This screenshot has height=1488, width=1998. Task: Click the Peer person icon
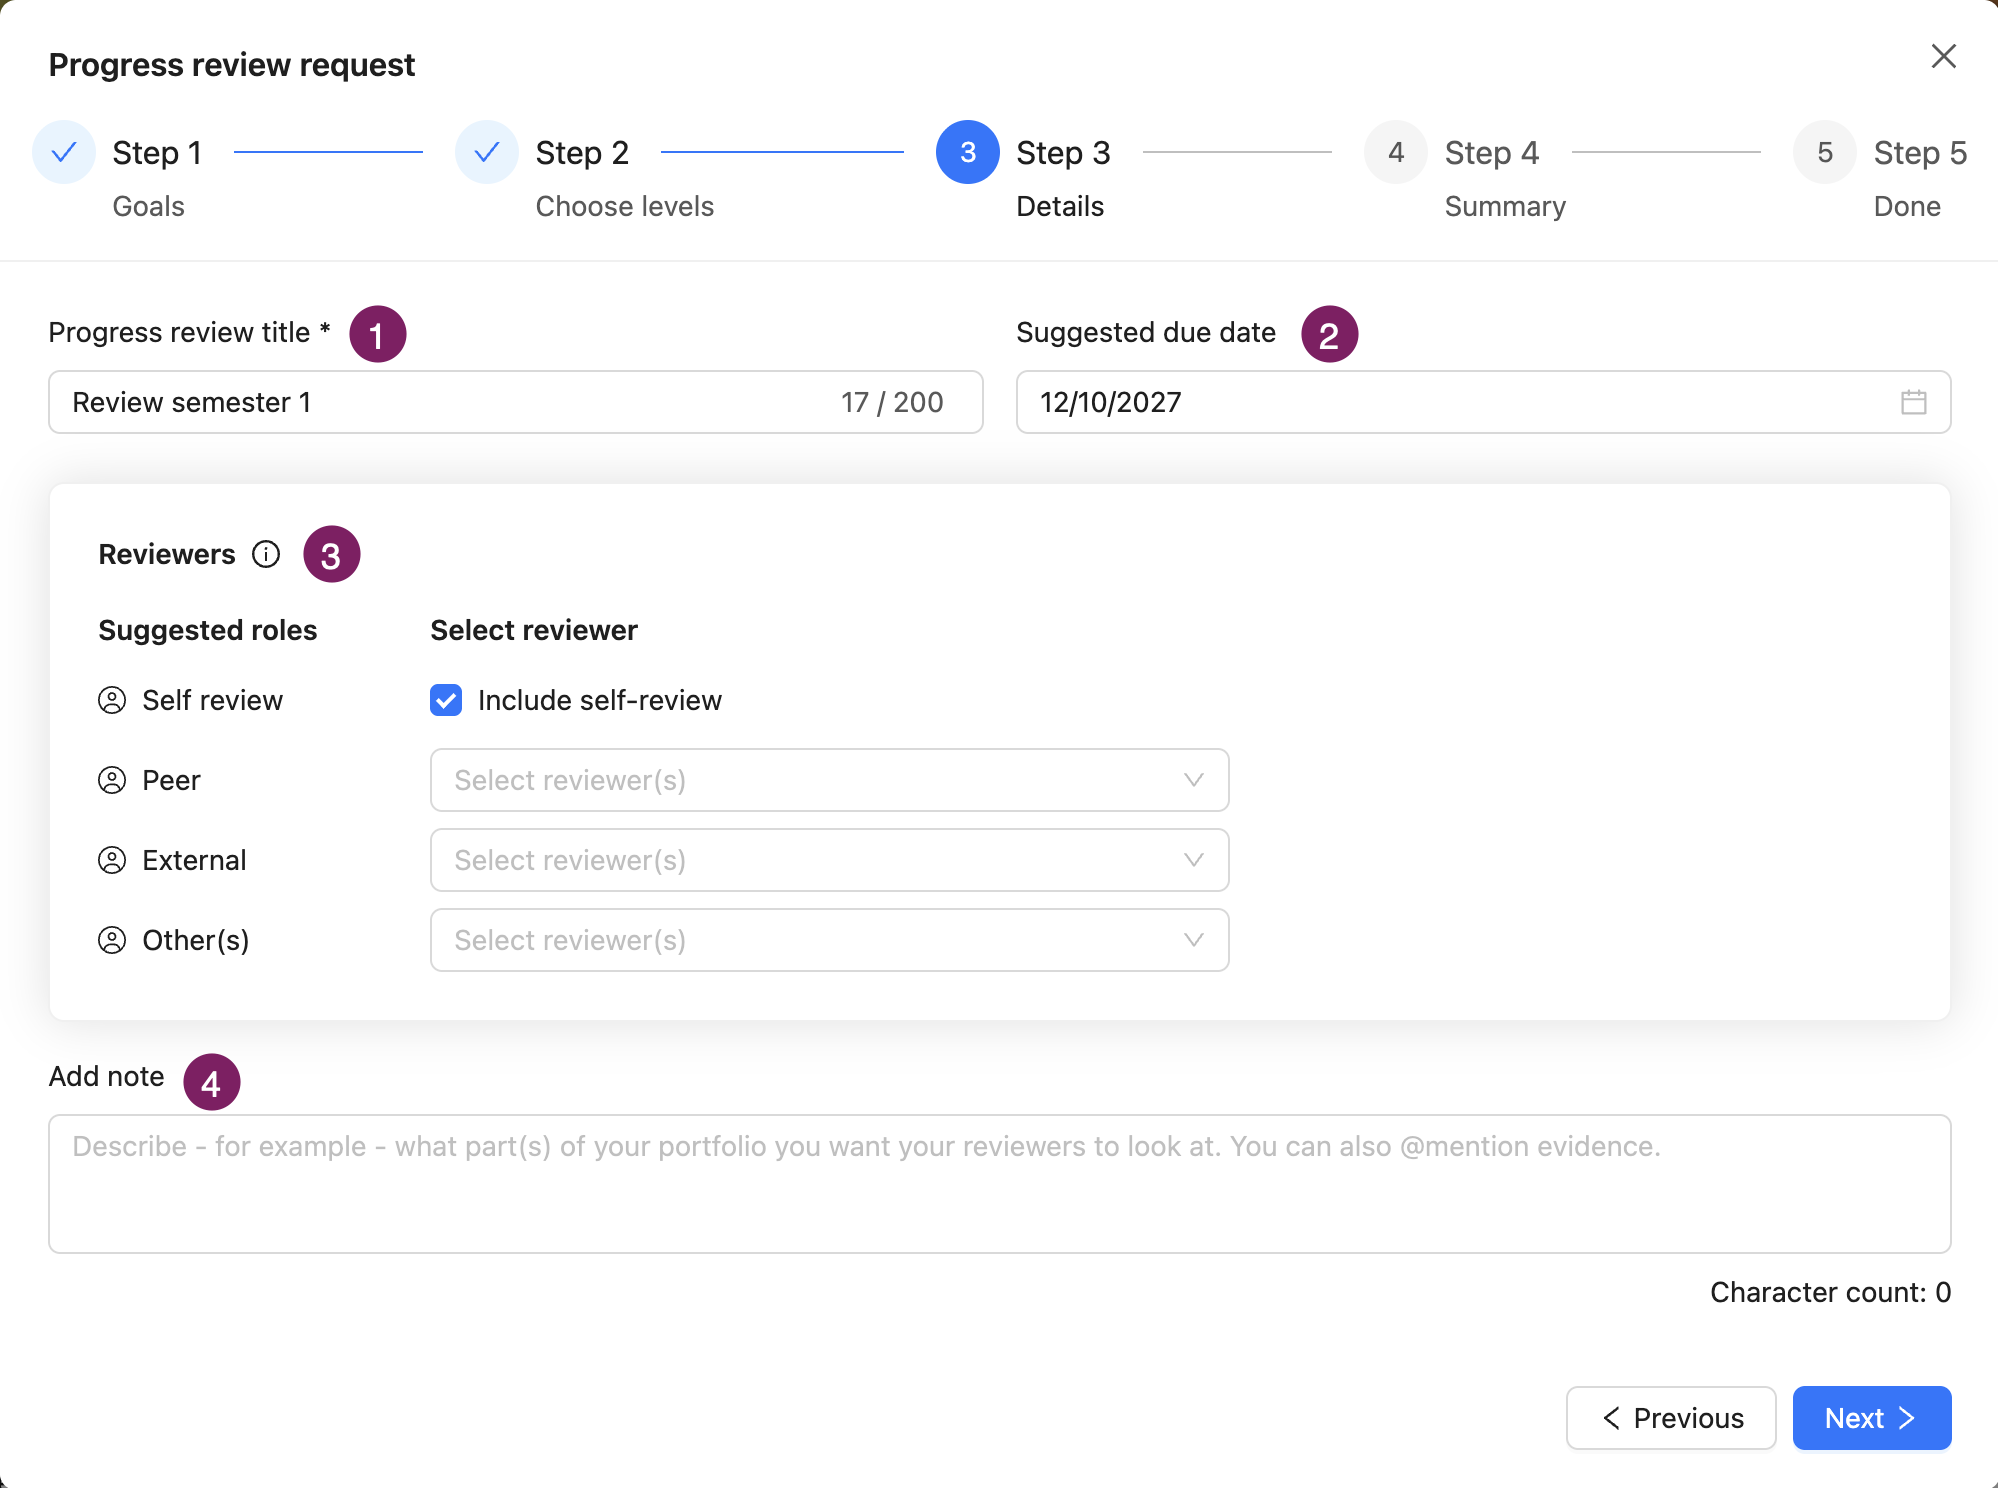[x=112, y=780]
